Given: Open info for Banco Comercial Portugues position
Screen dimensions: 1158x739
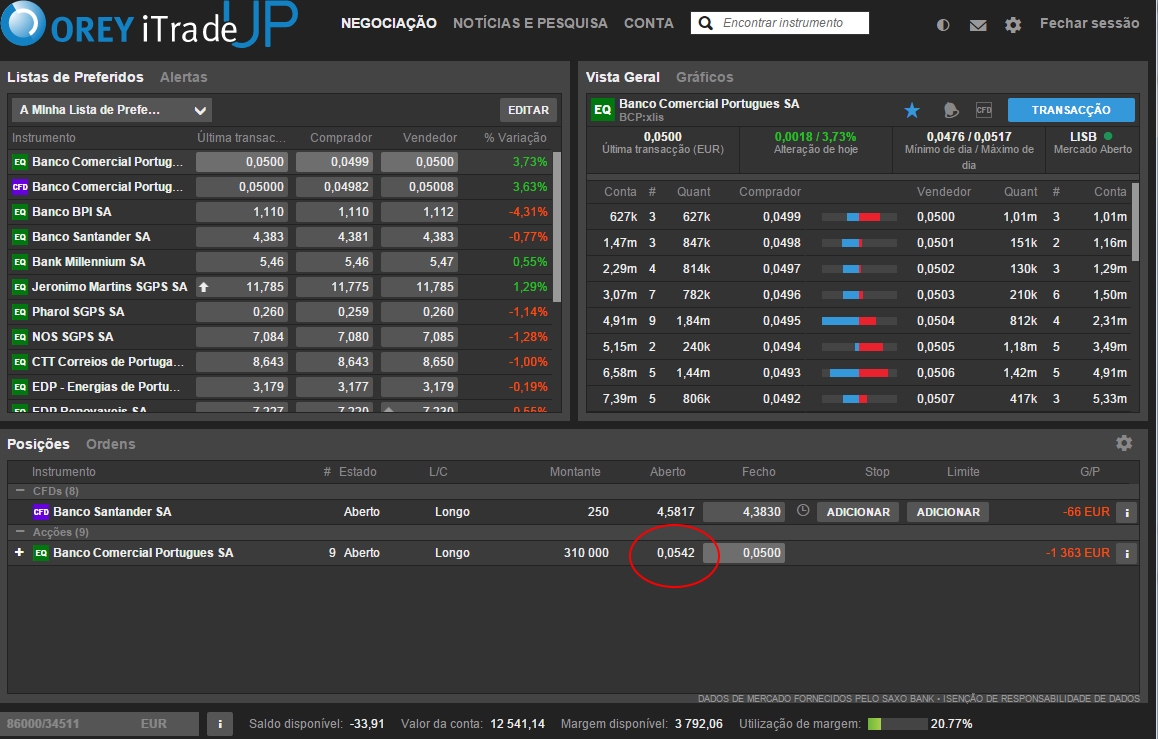Looking at the screenshot, I should [1126, 553].
